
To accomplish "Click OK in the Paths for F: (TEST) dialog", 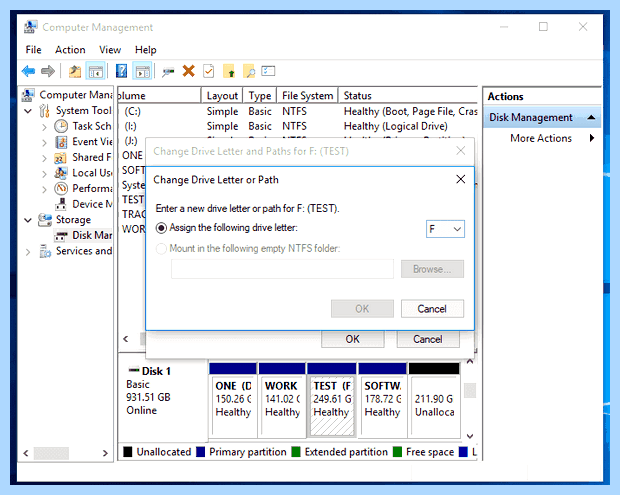I will (x=353, y=339).
